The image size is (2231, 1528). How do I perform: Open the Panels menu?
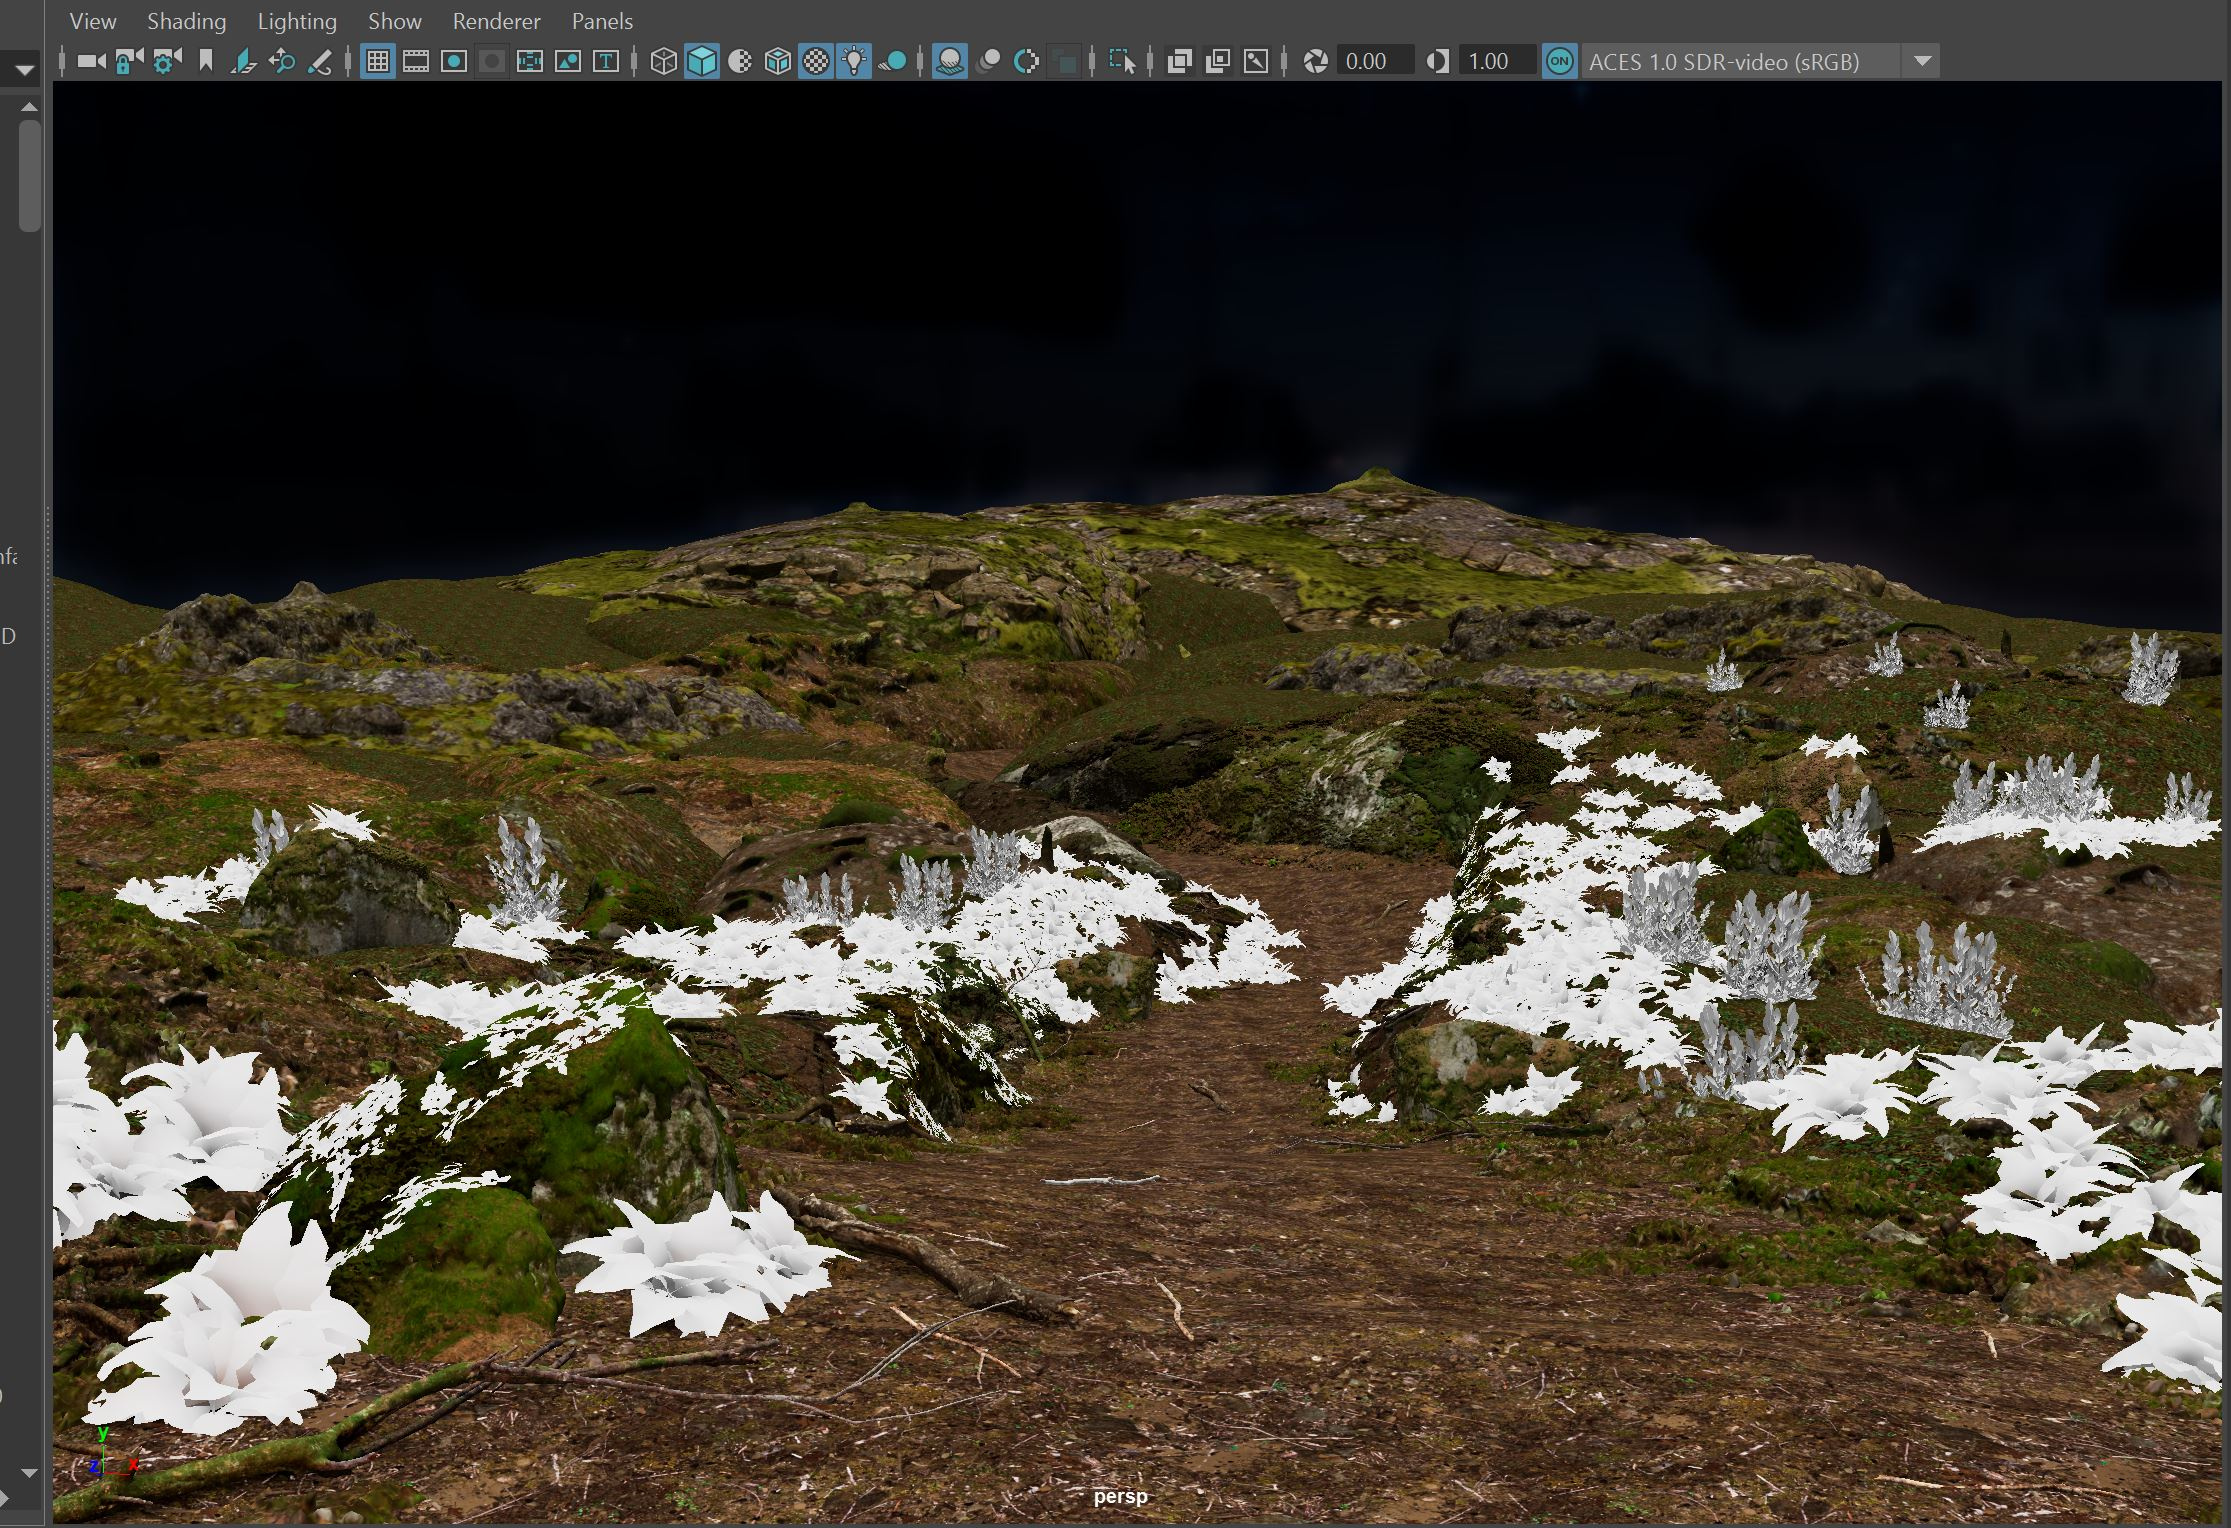(602, 21)
